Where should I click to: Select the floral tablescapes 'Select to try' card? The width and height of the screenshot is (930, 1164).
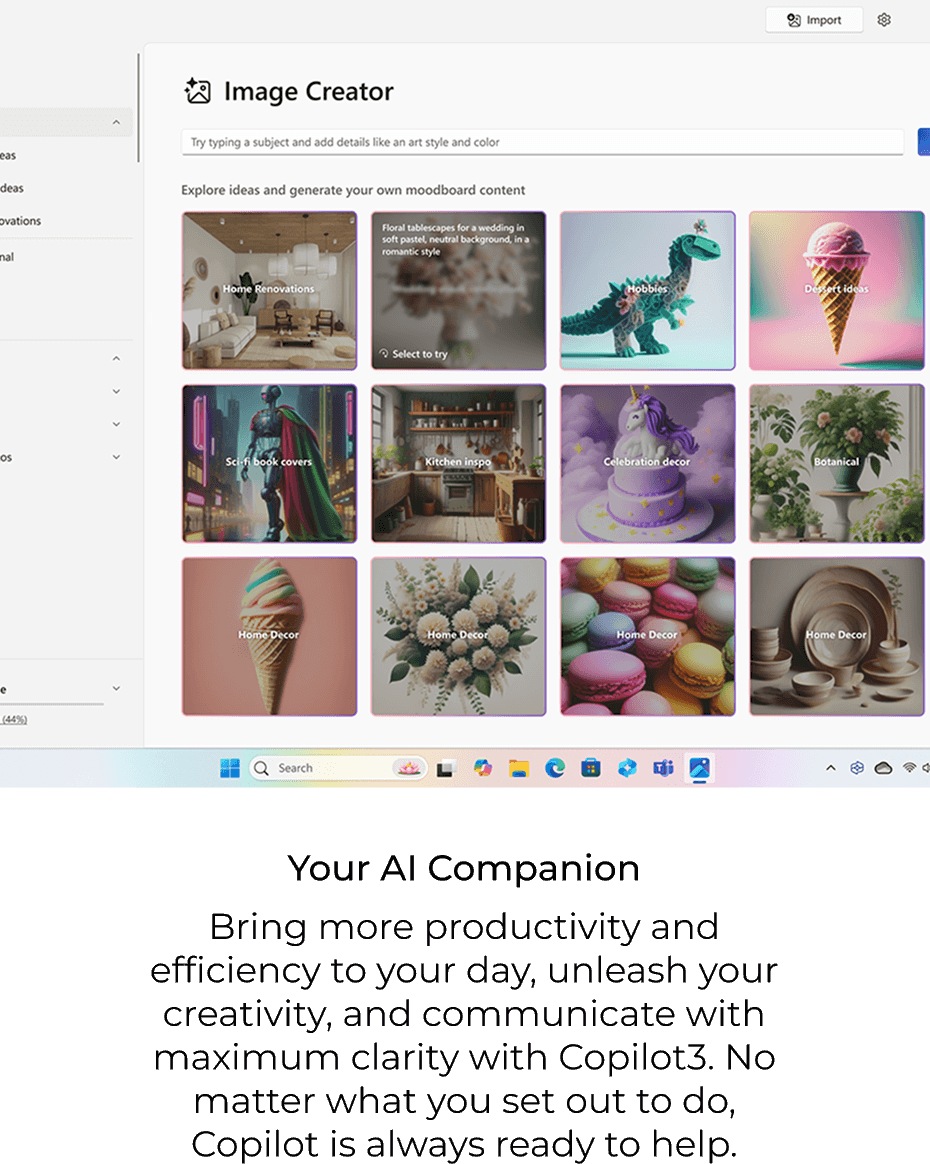point(459,290)
